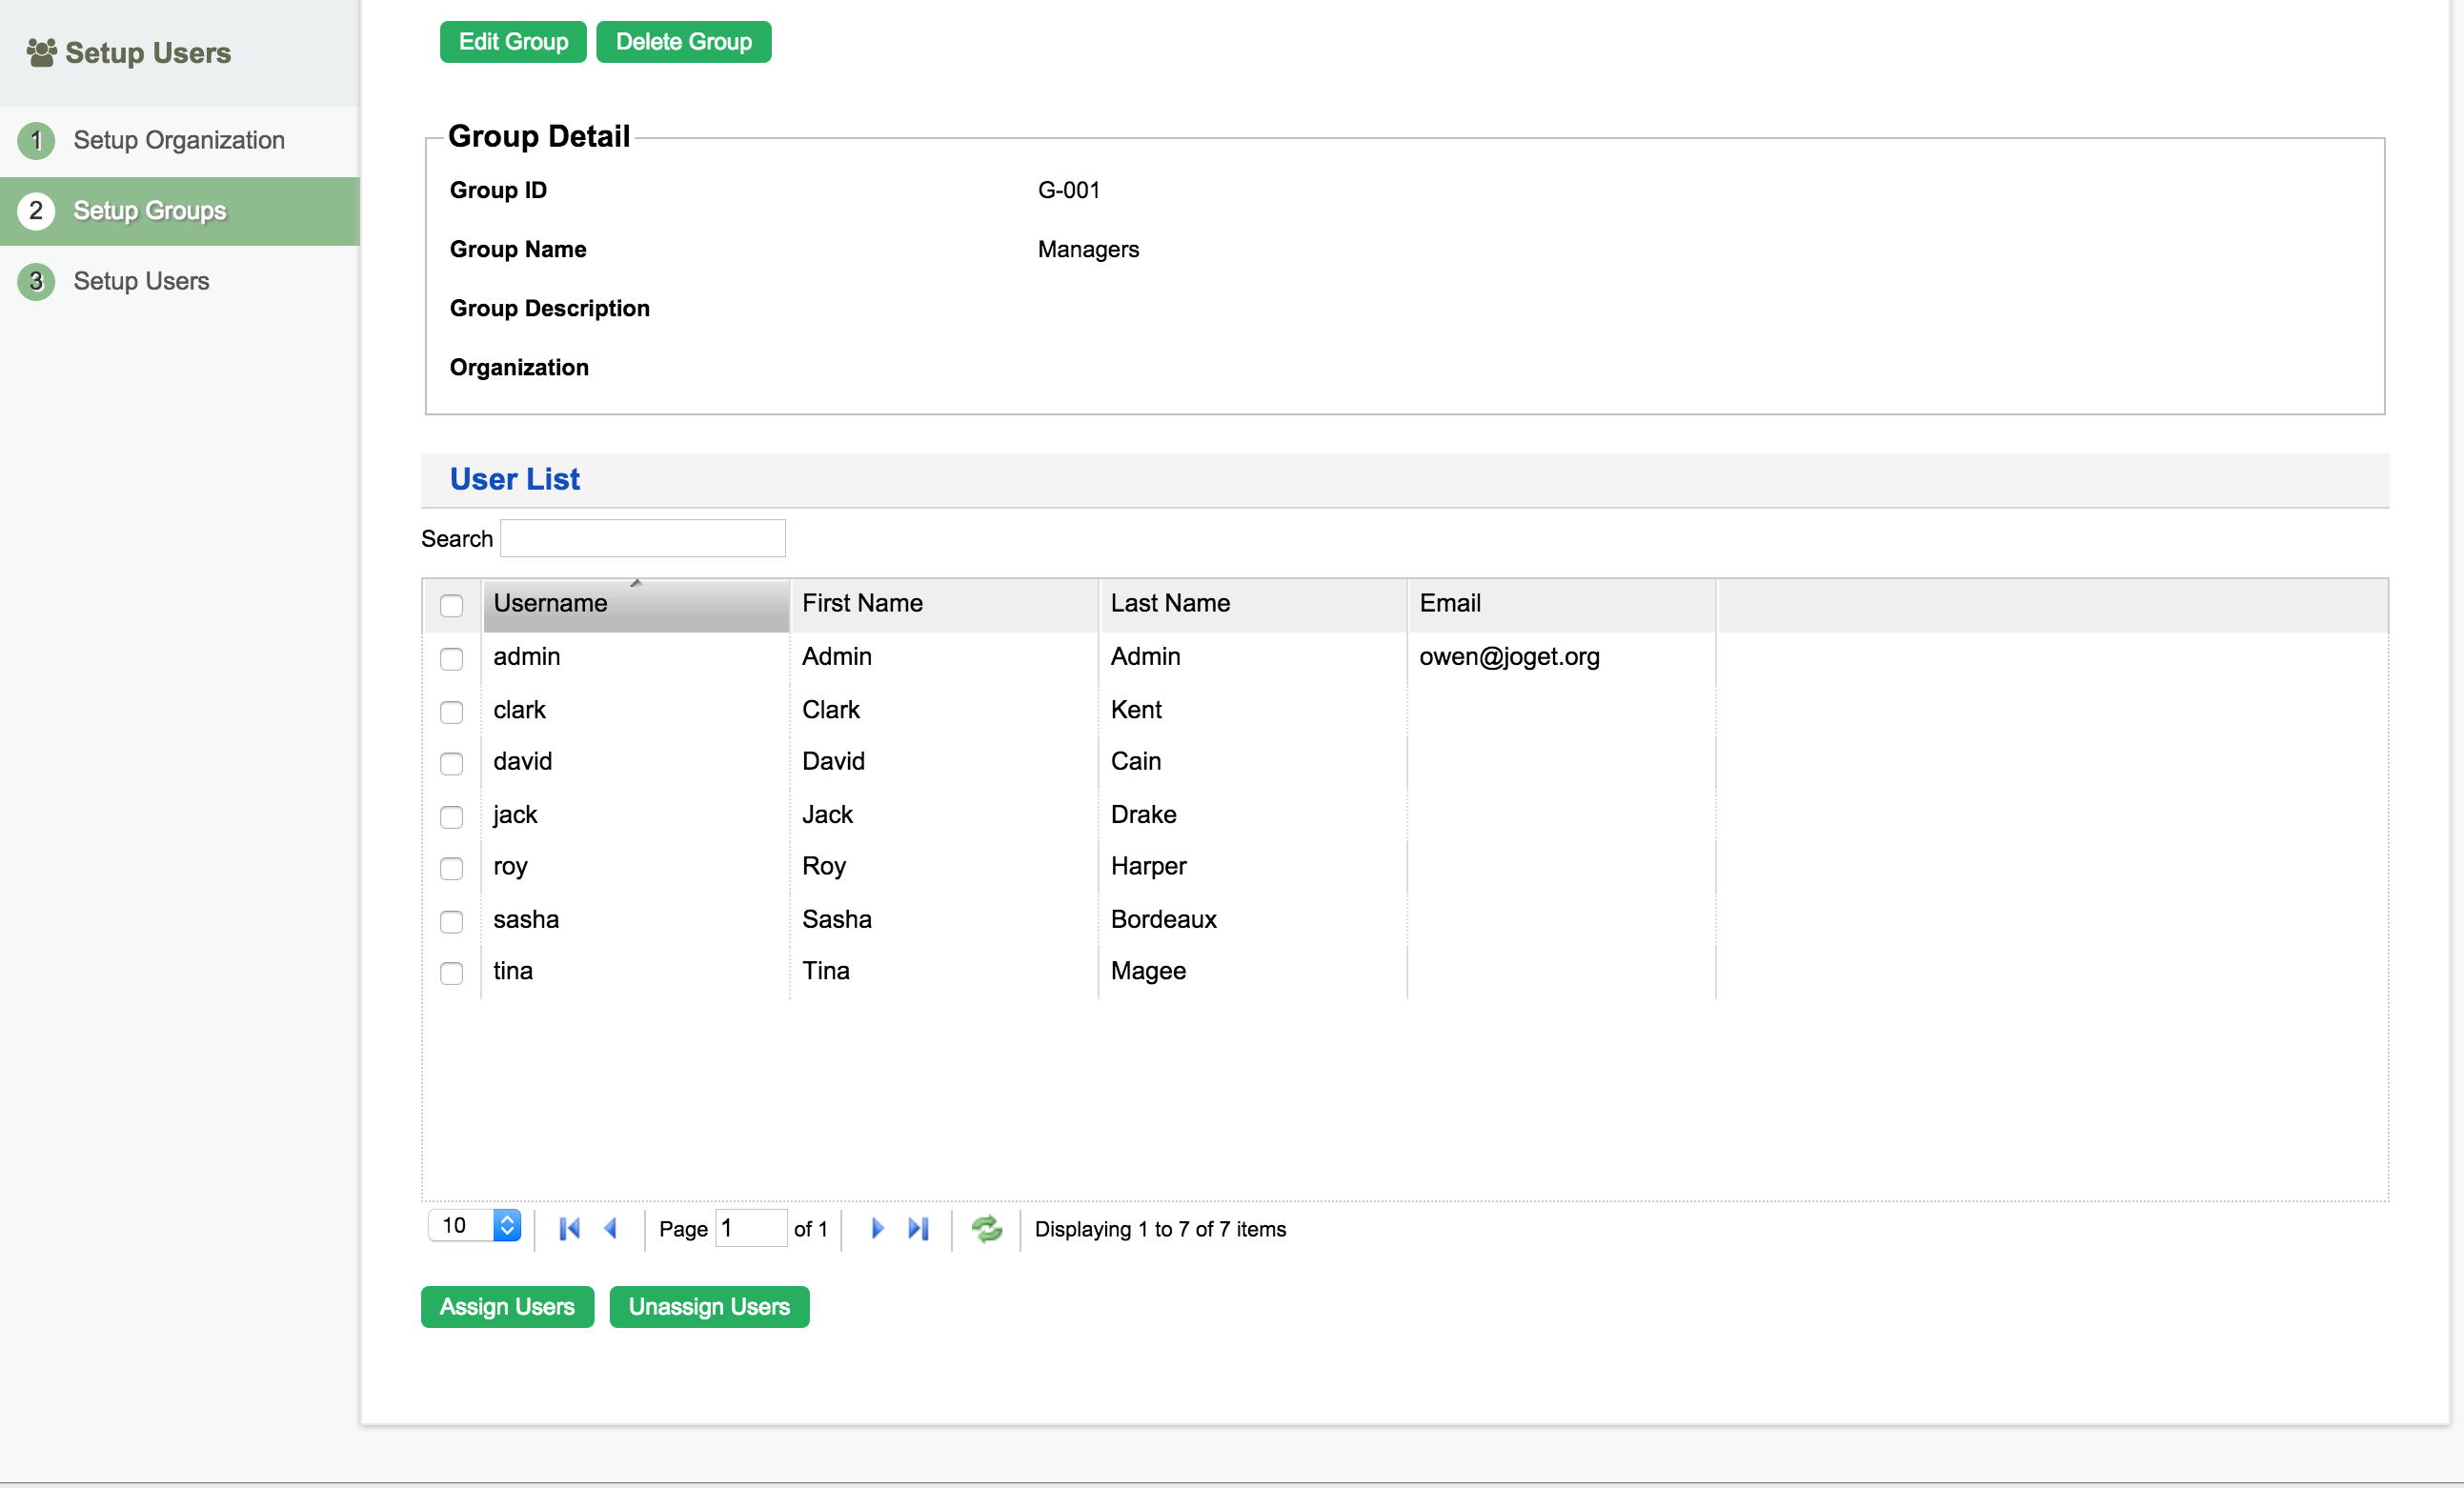Image resolution: width=2464 pixels, height=1488 pixels.
Task: Open Setup Organization in the sidebar
Action: (x=178, y=140)
